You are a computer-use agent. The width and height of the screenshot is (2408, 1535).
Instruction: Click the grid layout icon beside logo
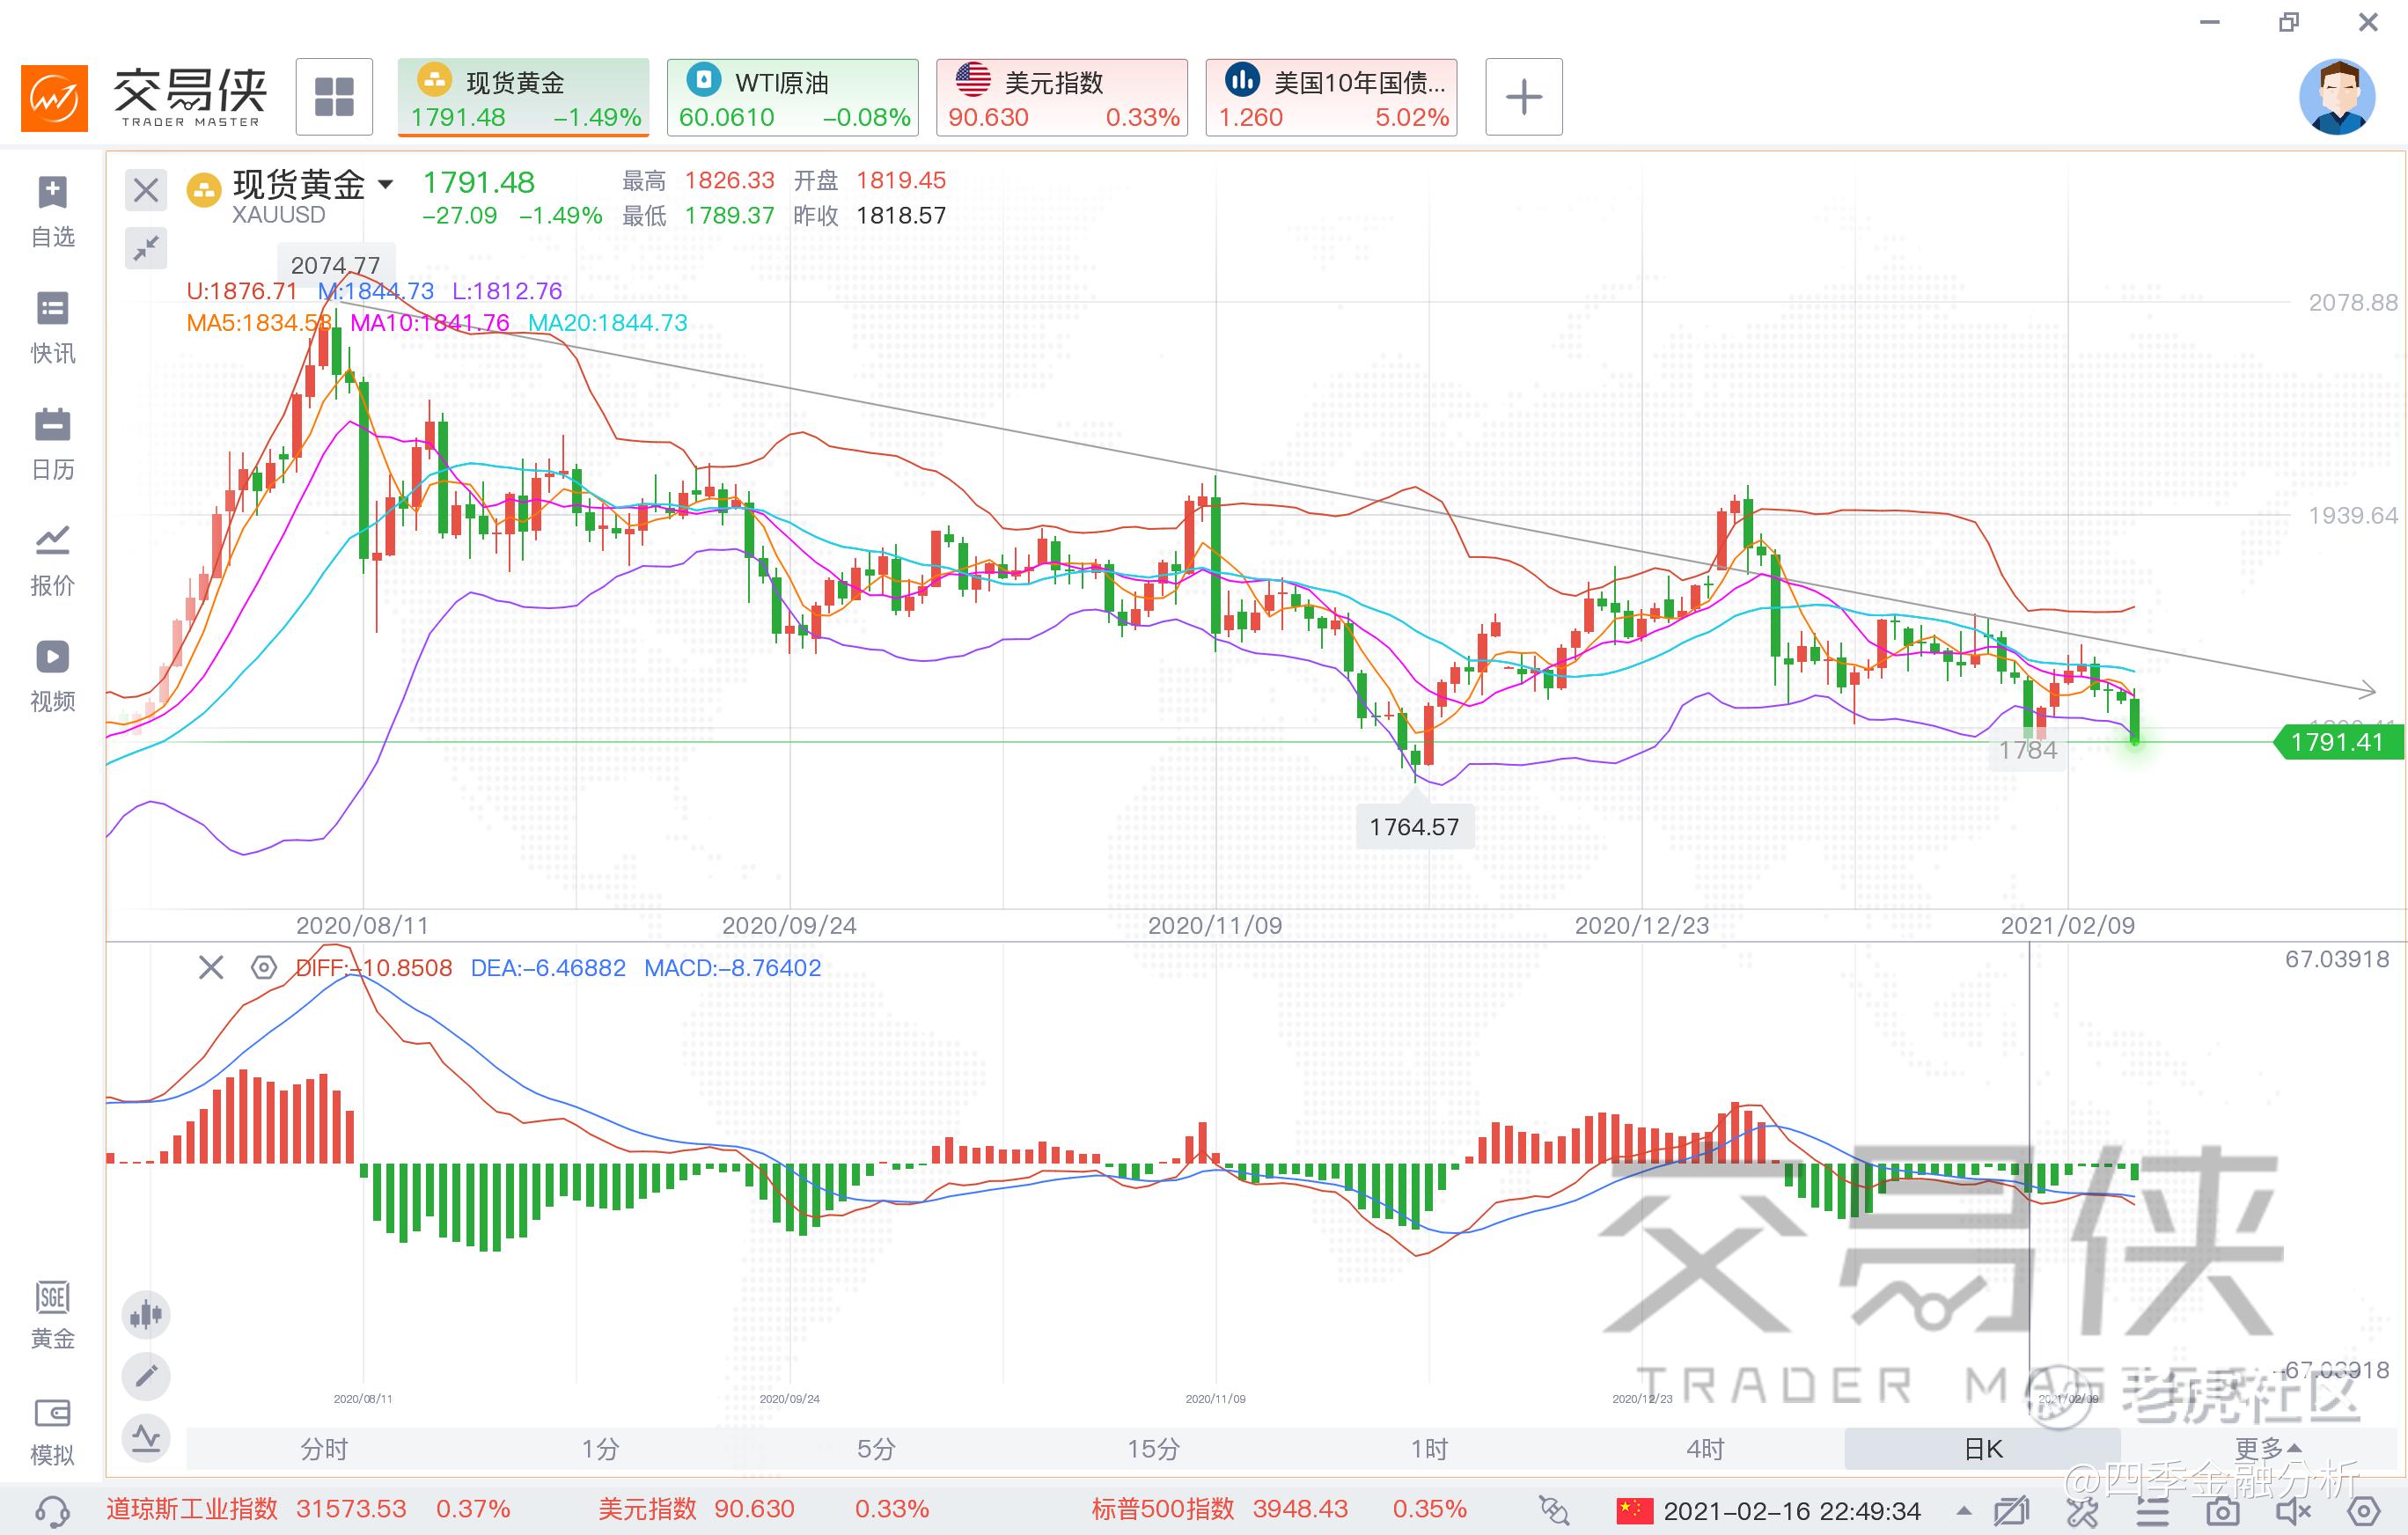click(334, 97)
